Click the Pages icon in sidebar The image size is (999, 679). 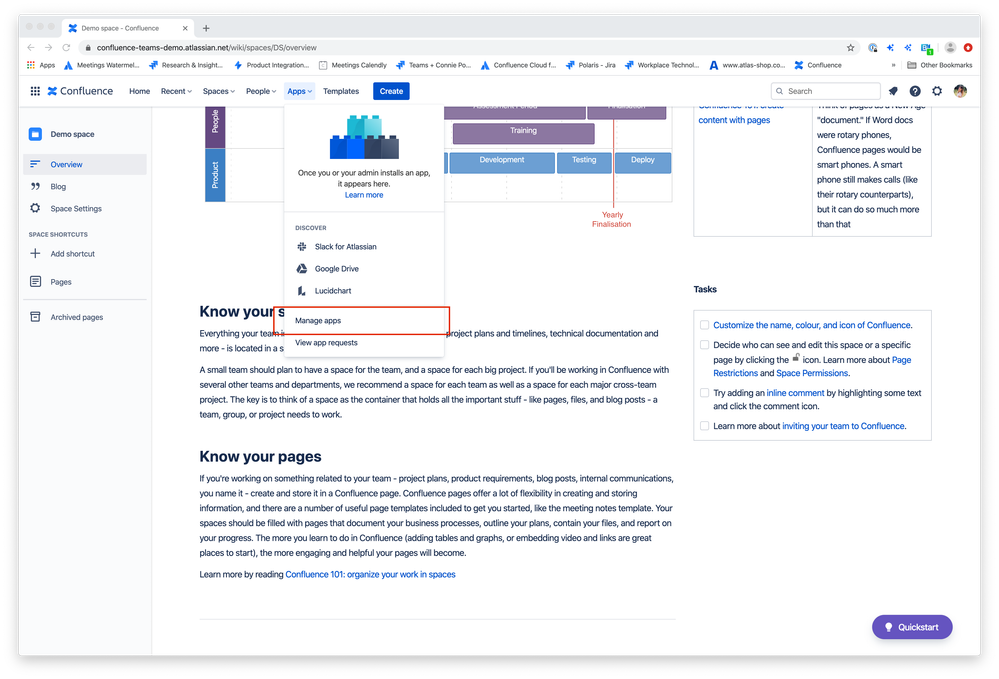(x=35, y=282)
